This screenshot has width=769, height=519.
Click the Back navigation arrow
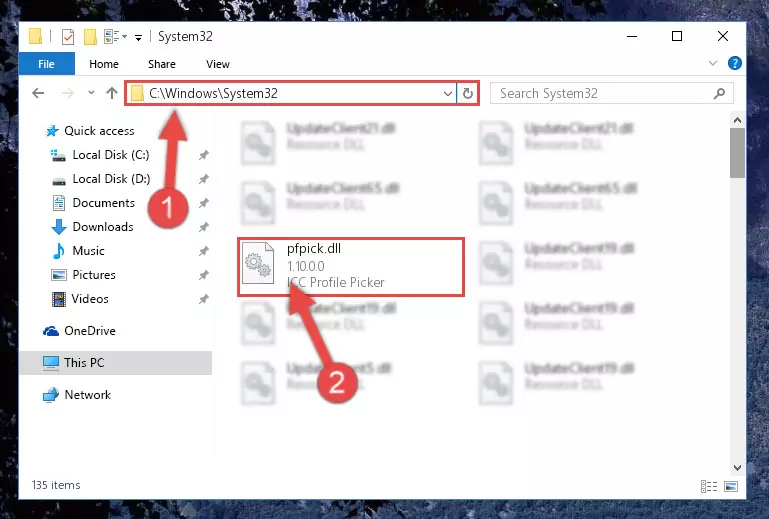[38, 93]
